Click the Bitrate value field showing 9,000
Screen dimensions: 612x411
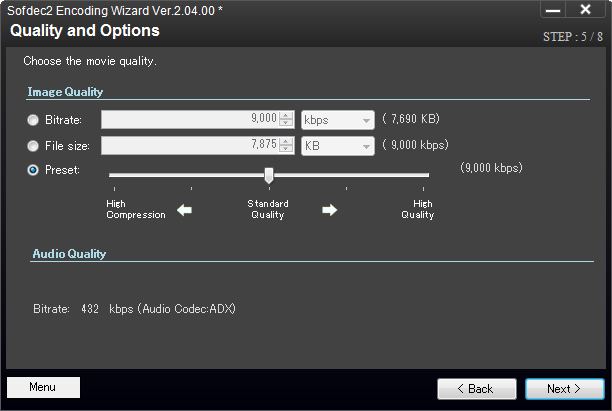click(x=189, y=119)
